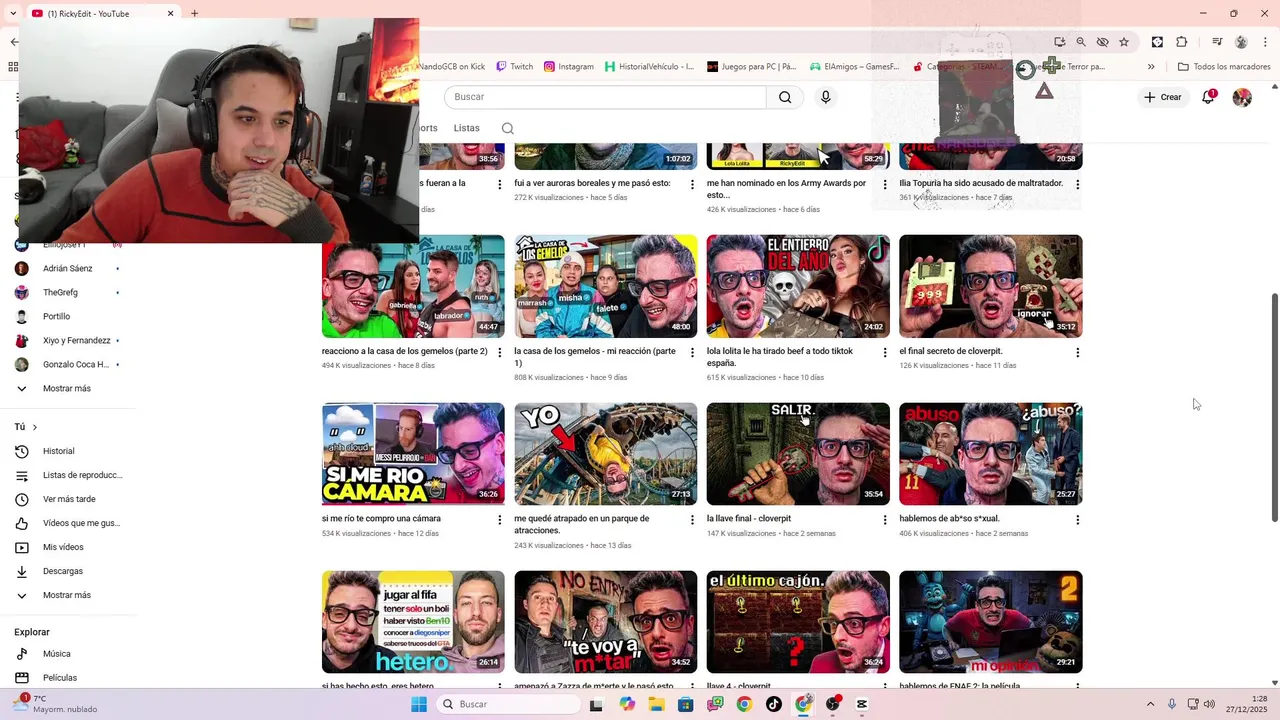1280x720 pixels.
Task: Toggle the crossed-eye cookies icon in address bar
Action: coord(1102,42)
